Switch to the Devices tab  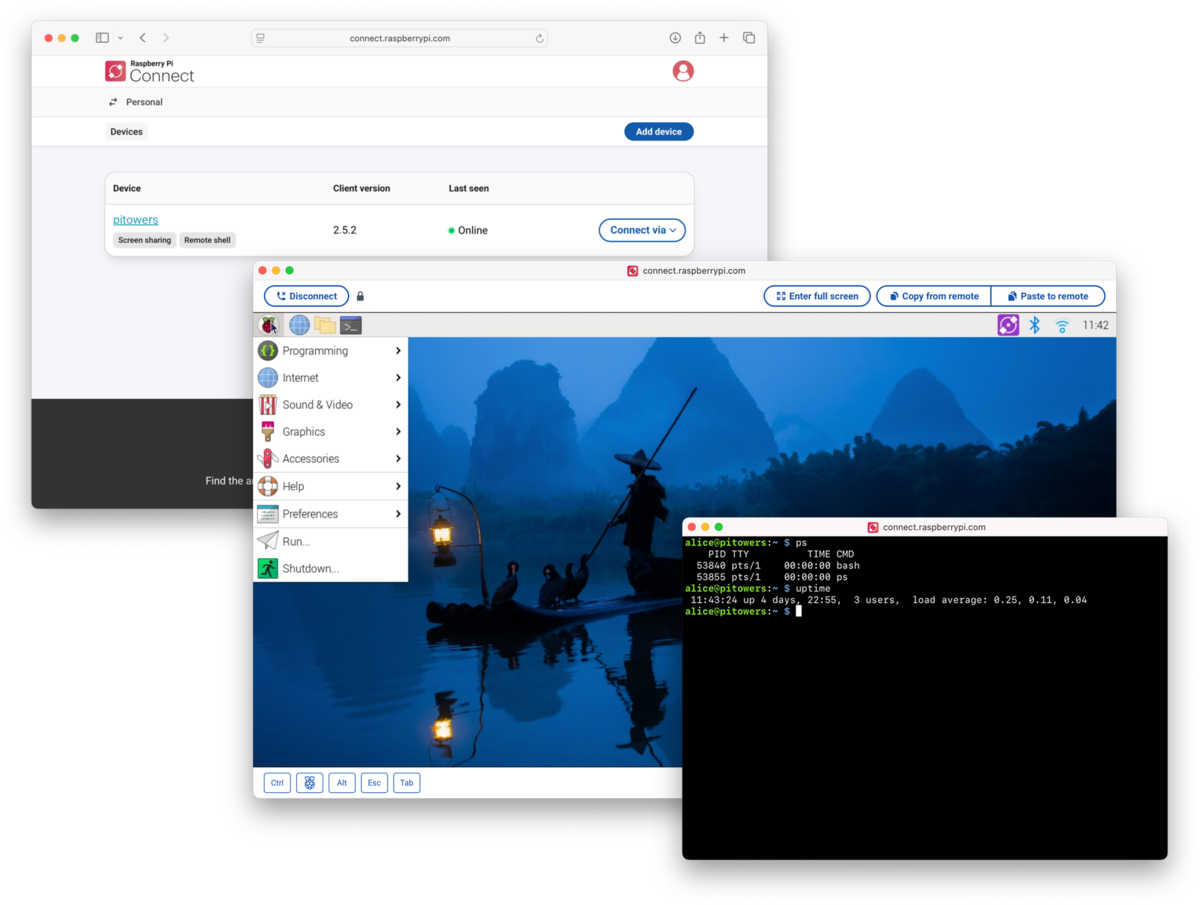tap(126, 132)
